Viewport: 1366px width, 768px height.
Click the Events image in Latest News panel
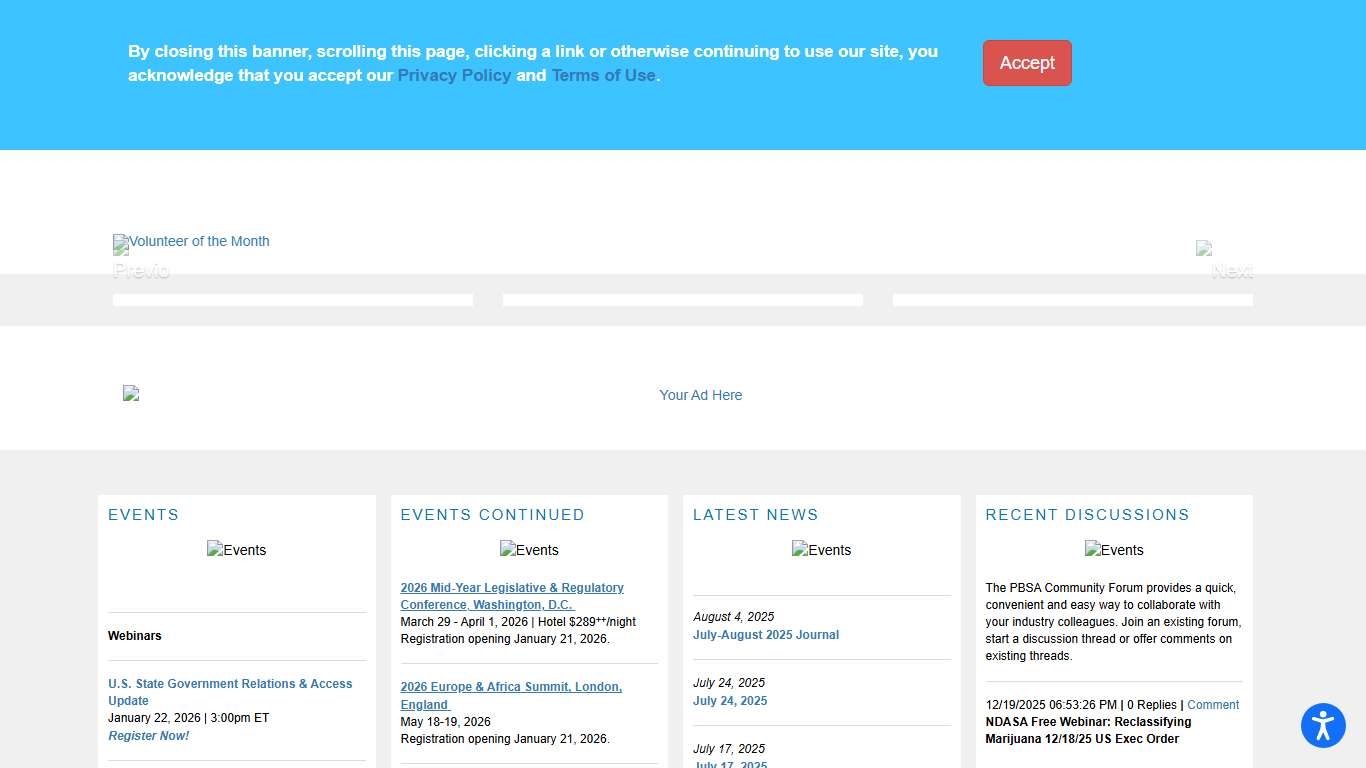821,549
